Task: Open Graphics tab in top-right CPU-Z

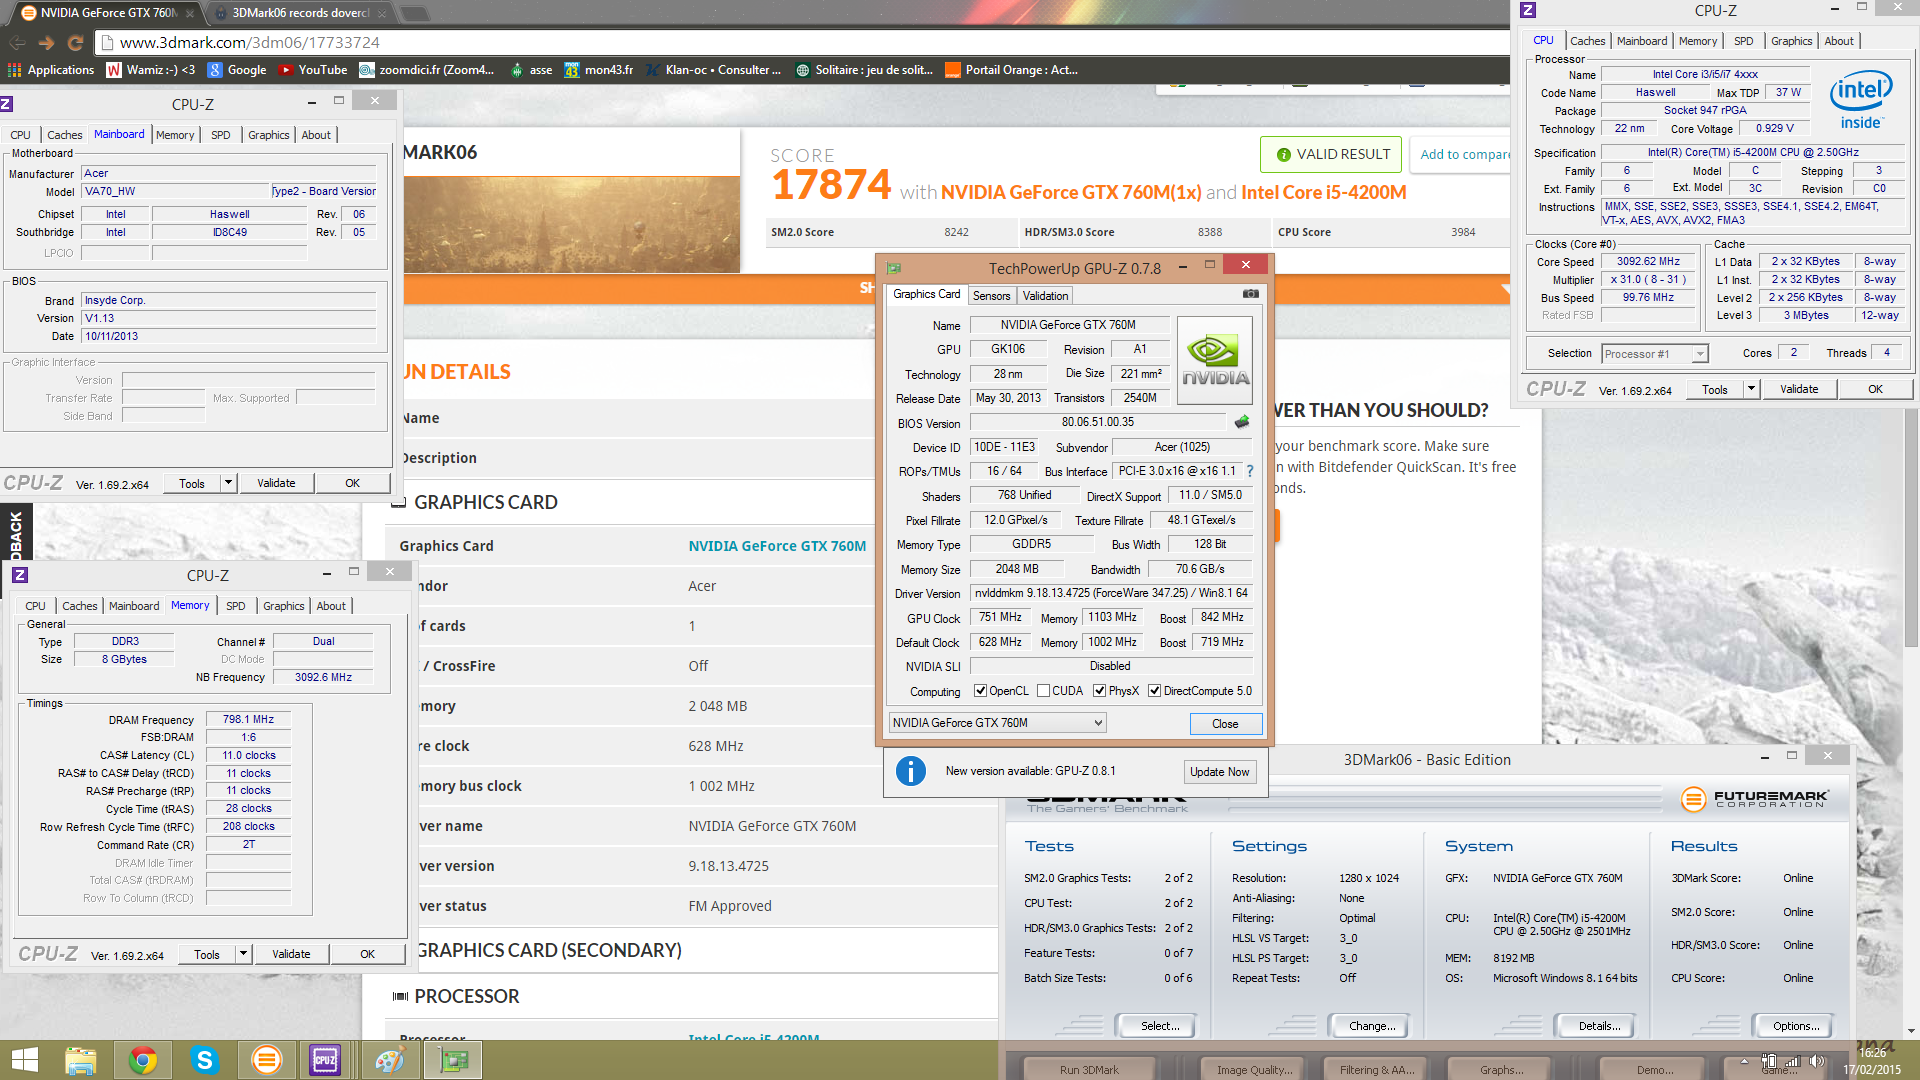Action: point(1791,41)
